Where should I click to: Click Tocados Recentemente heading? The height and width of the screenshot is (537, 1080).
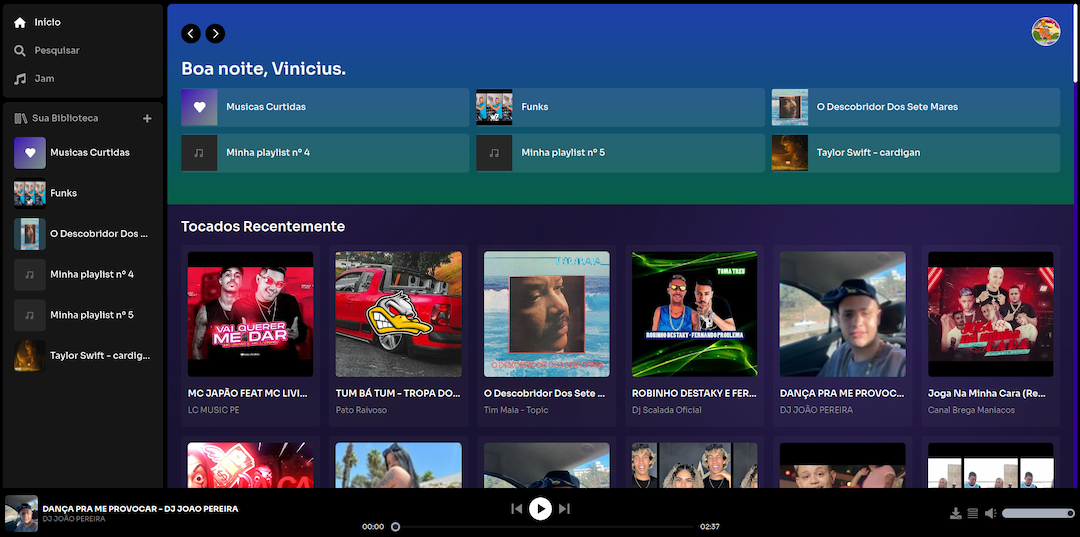[263, 227]
